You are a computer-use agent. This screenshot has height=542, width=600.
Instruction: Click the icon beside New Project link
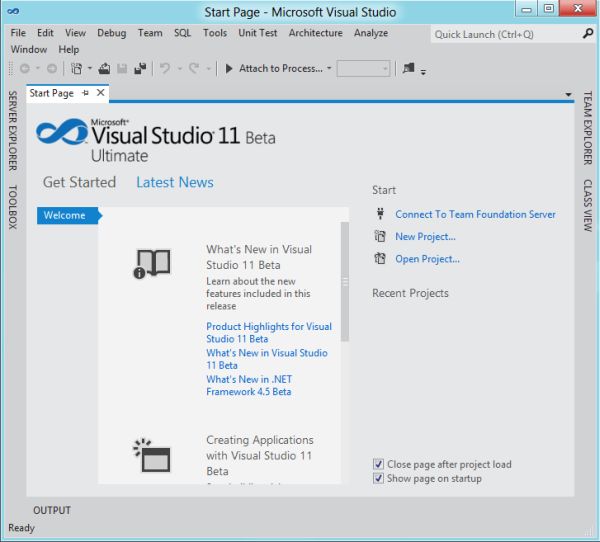coord(380,236)
